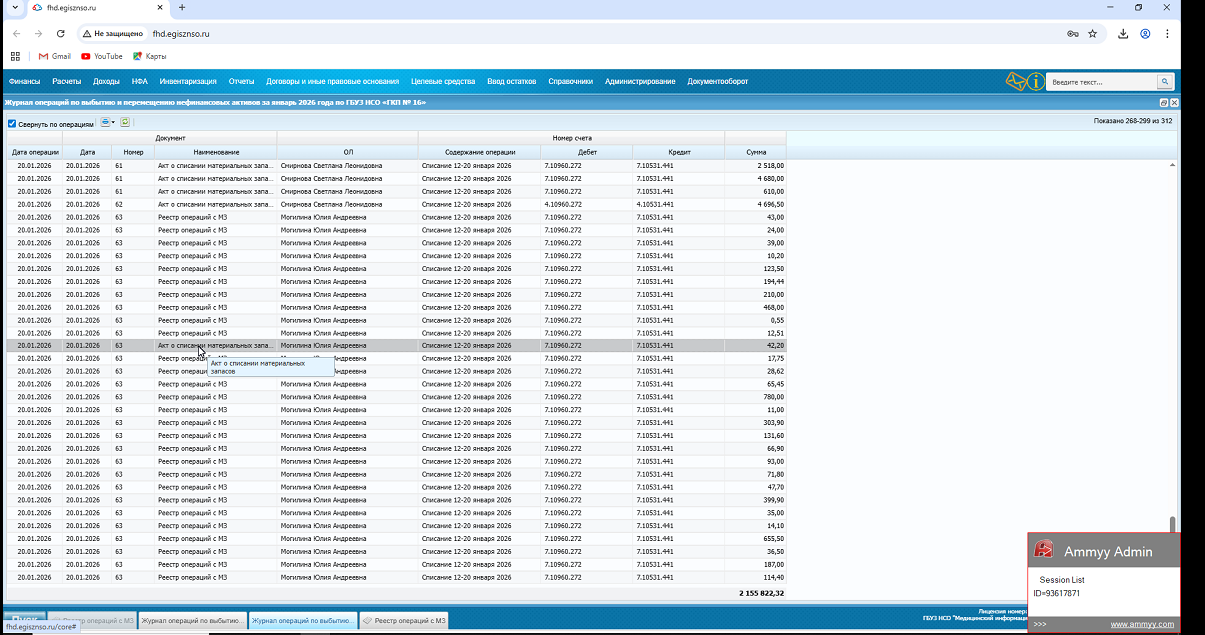Open the Финансы menu
The height and width of the screenshot is (635, 1205).
pyautogui.click(x=24, y=81)
